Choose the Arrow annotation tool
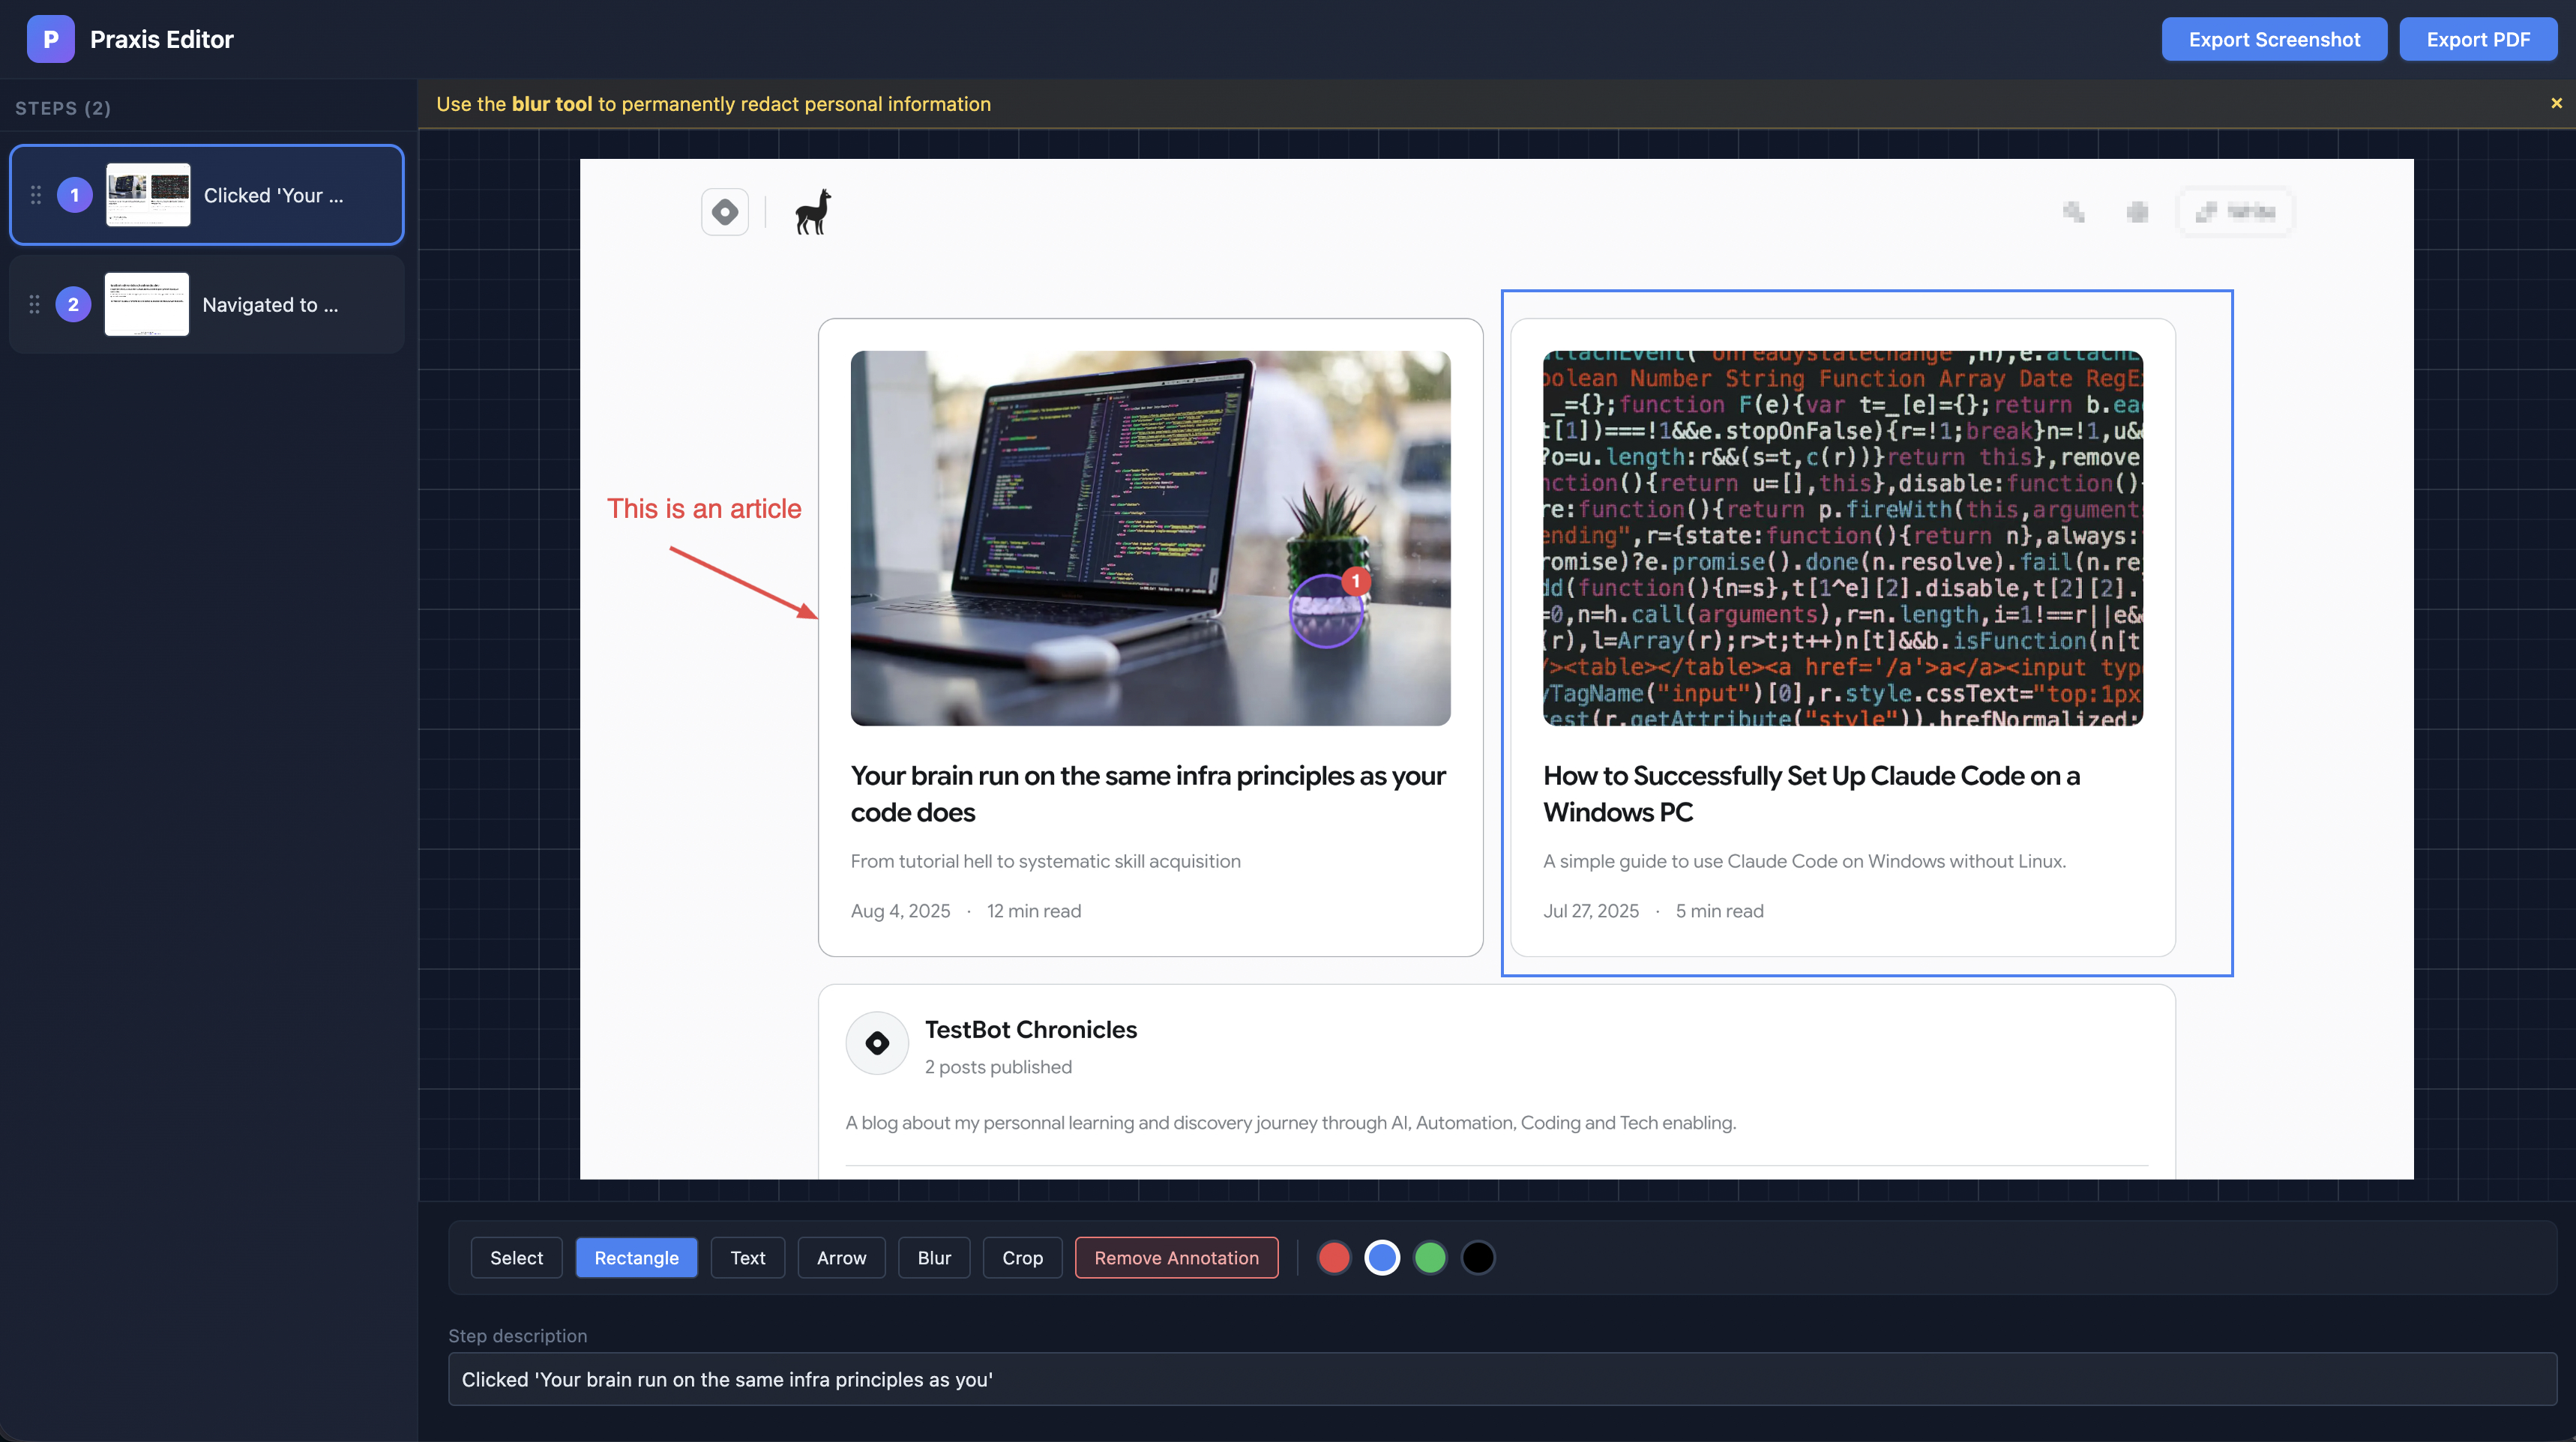The height and width of the screenshot is (1442, 2576). click(841, 1257)
